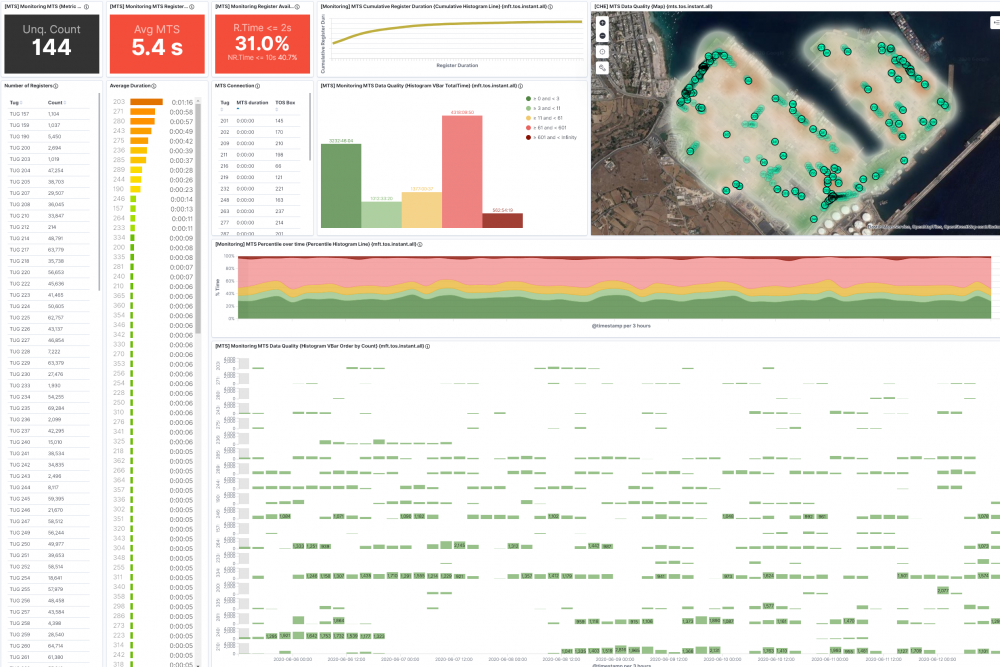This screenshot has height=667, width=1000.
Task: Zoom out on the MTS map
Action: pos(603,35)
